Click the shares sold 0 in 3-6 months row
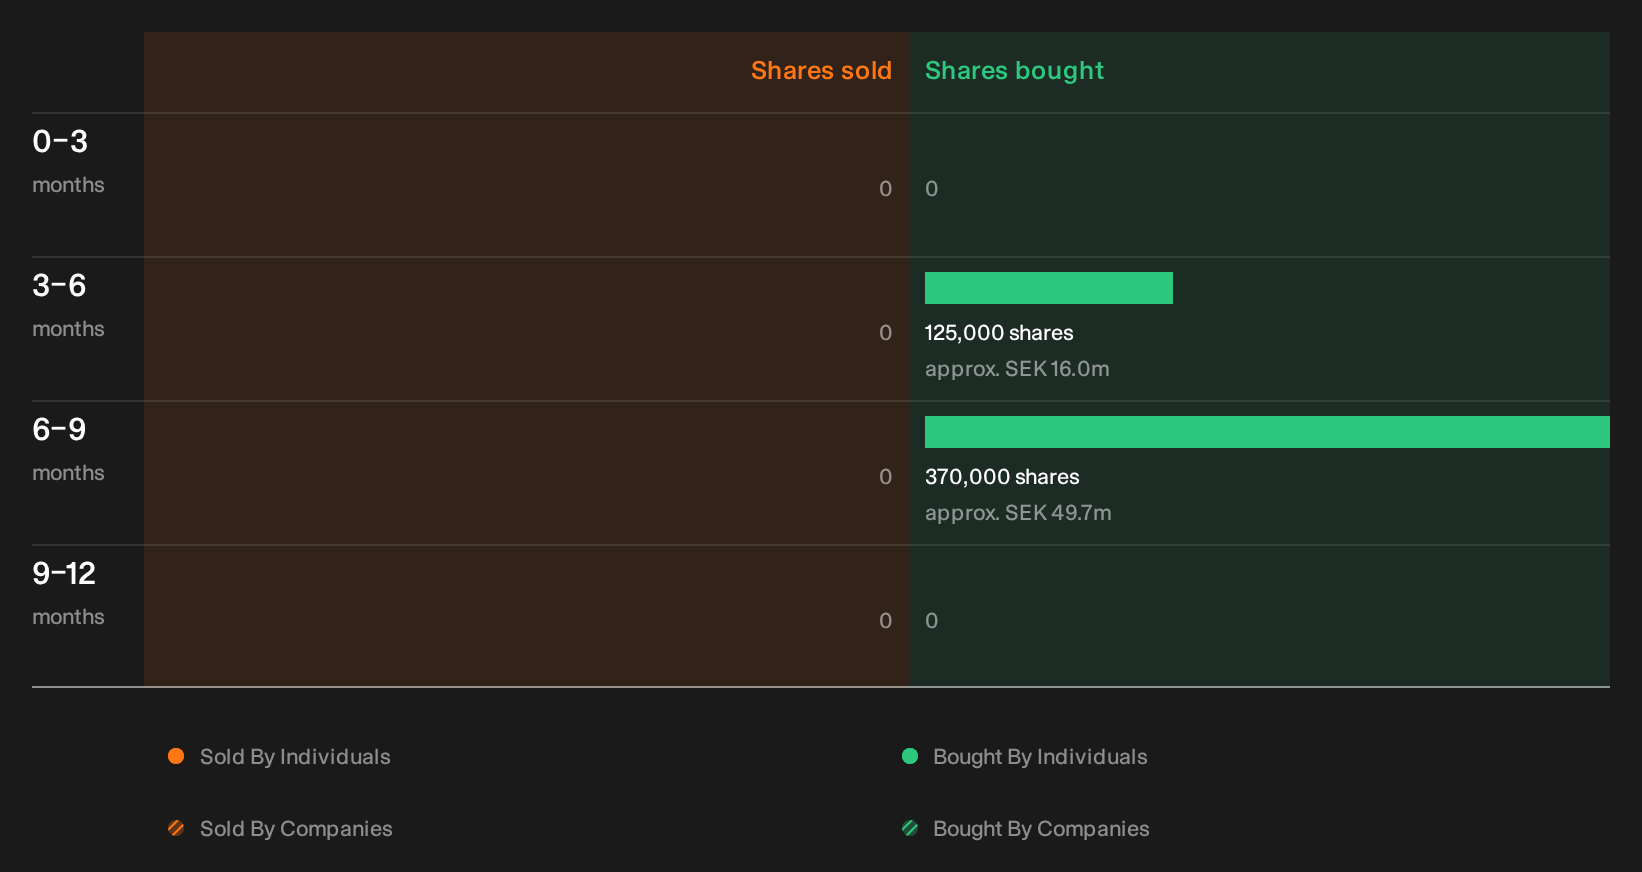 (886, 333)
